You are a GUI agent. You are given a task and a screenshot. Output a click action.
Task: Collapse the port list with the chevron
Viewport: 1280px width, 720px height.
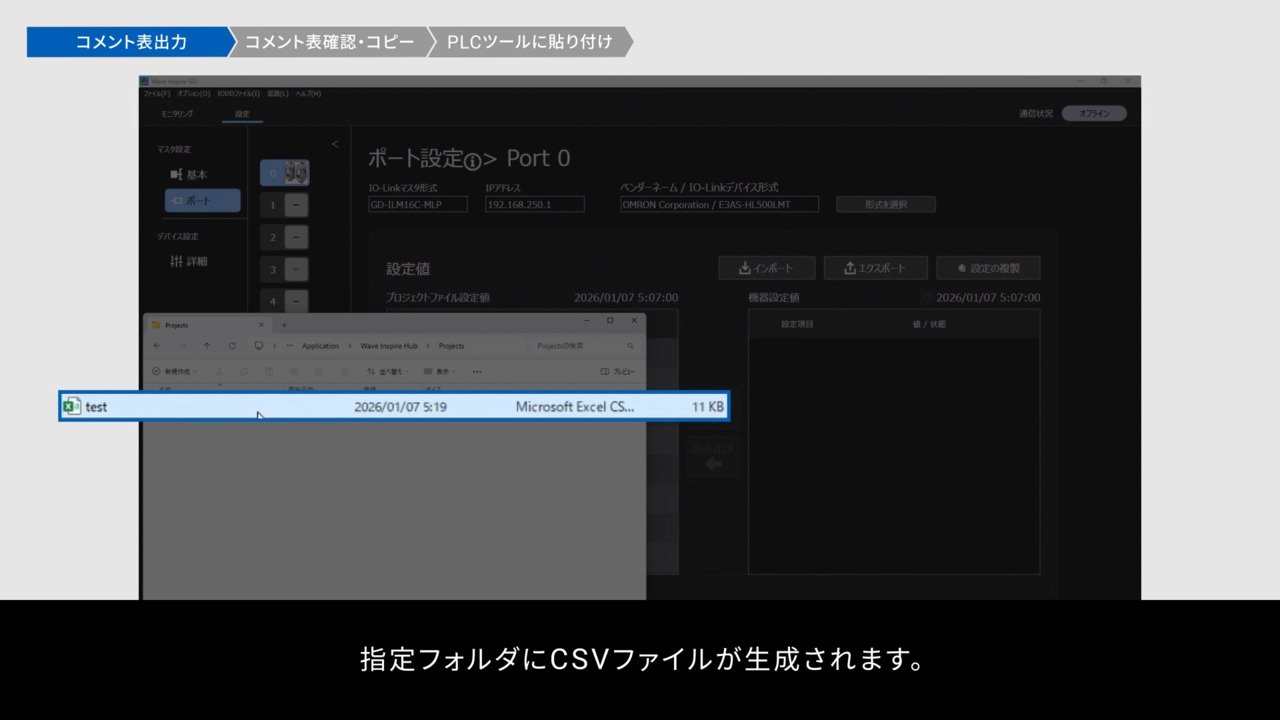pyautogui.click(x=335, y=144)
